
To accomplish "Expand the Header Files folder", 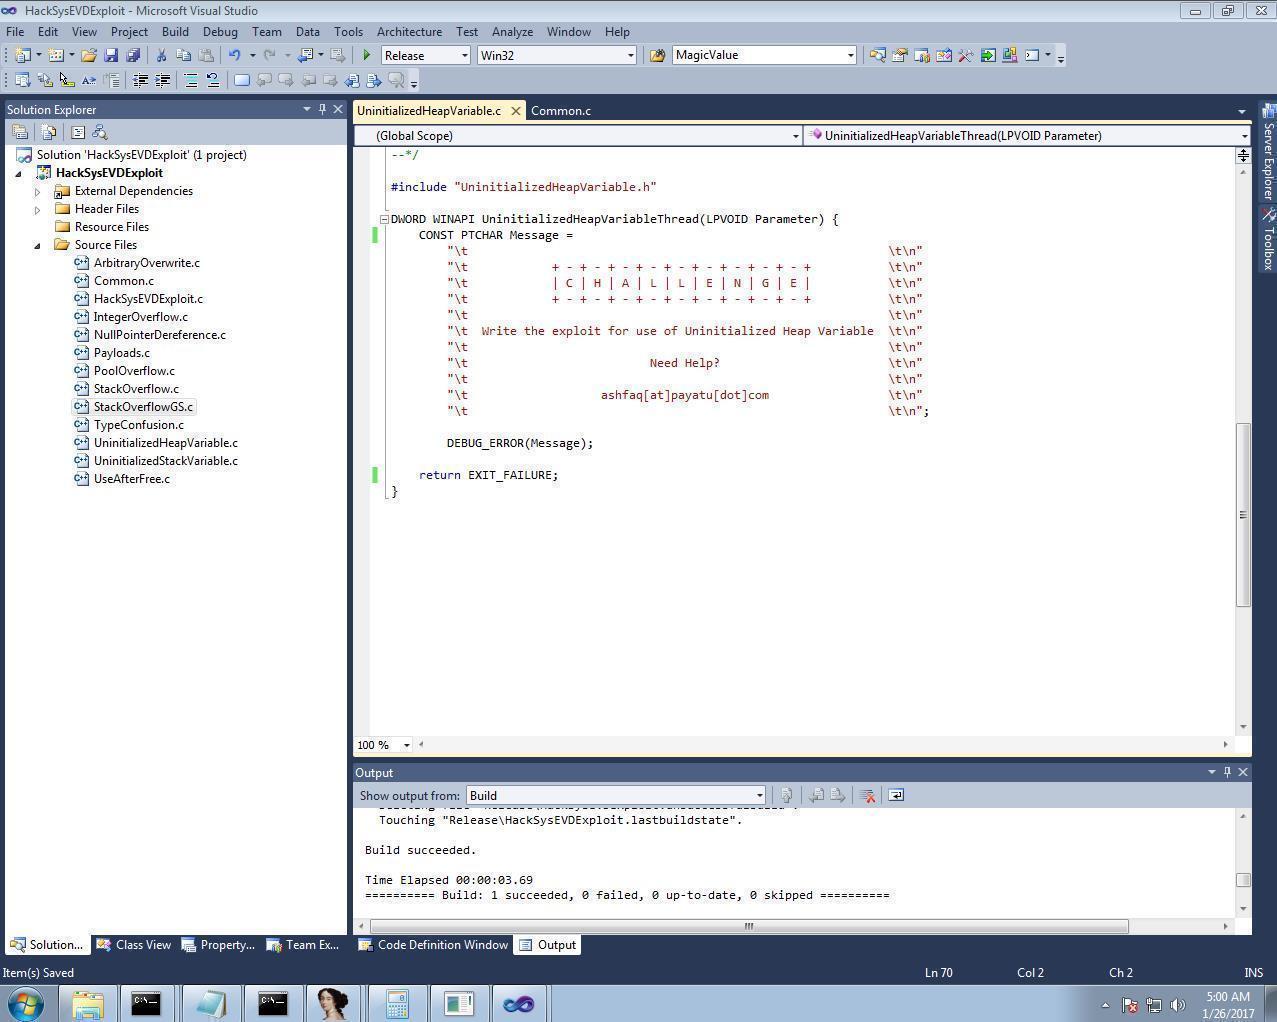I will pyautogui.click(x=38, y=209).
